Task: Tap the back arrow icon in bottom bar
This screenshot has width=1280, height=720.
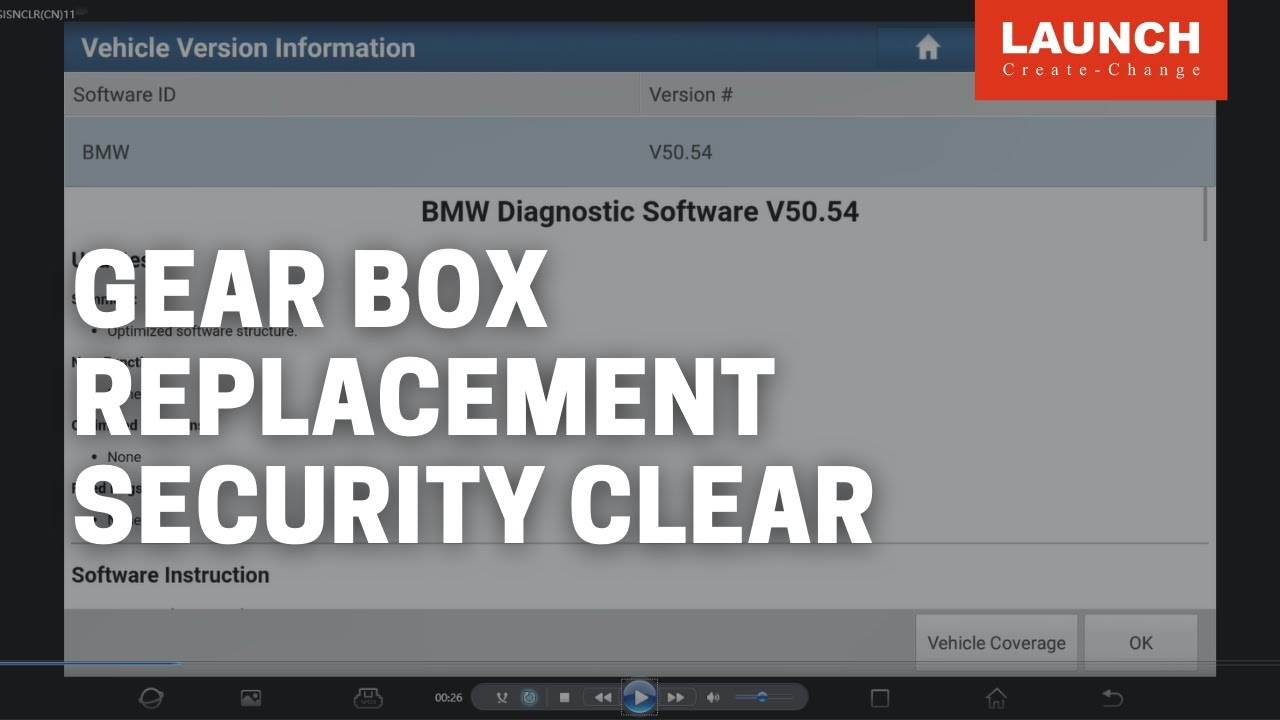Action: pos(1112,698)
